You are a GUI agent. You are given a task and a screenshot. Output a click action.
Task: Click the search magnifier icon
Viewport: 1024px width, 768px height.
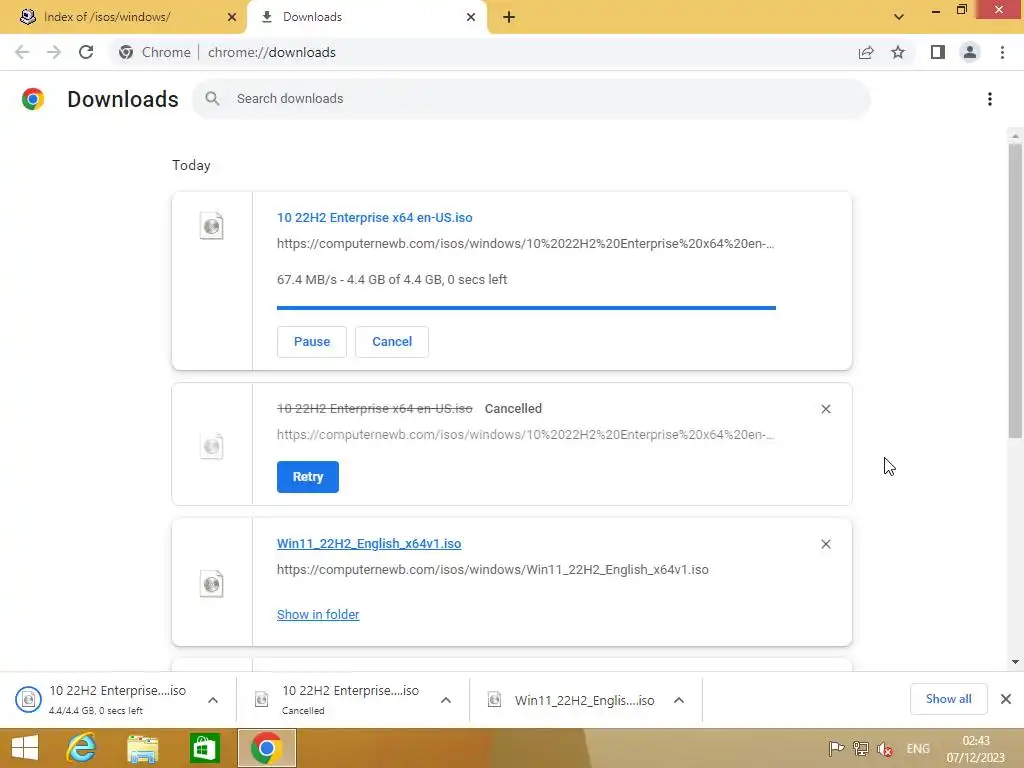(212, 99)
